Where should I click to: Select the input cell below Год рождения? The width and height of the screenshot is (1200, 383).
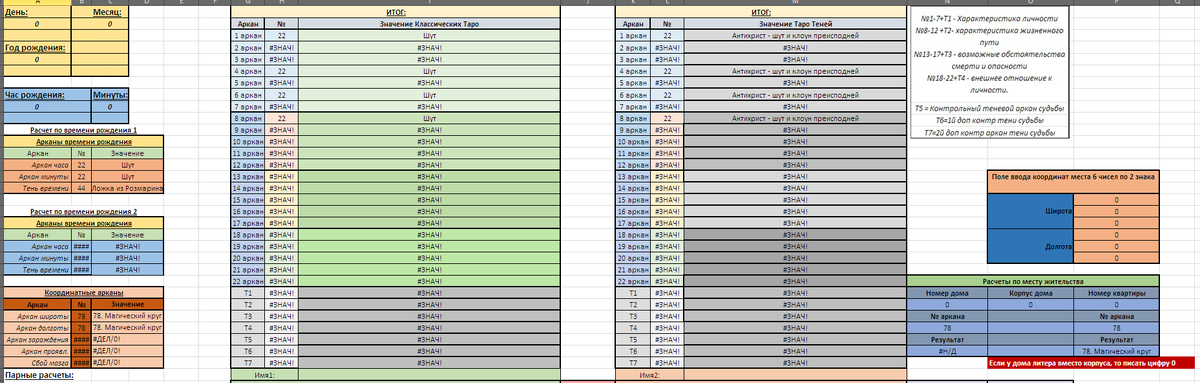(37, 59)
